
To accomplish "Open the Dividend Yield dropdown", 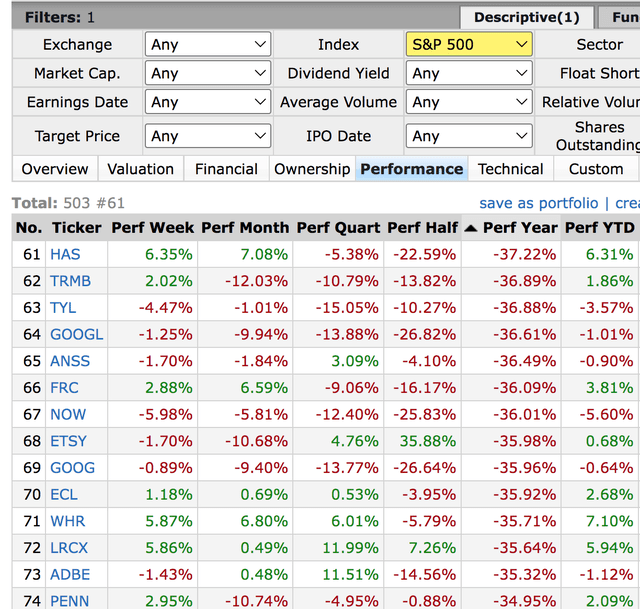I will [x=469, y=73].
